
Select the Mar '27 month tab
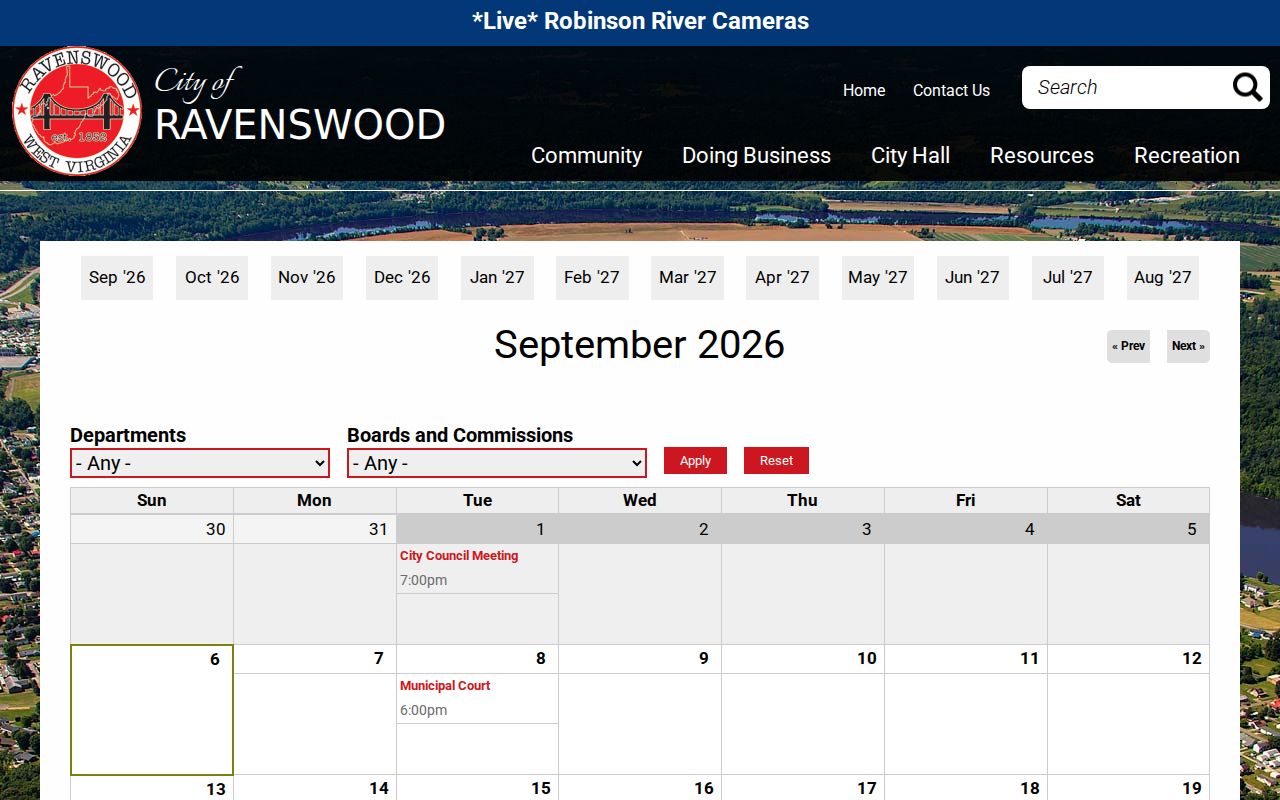(x=688, y=277)
